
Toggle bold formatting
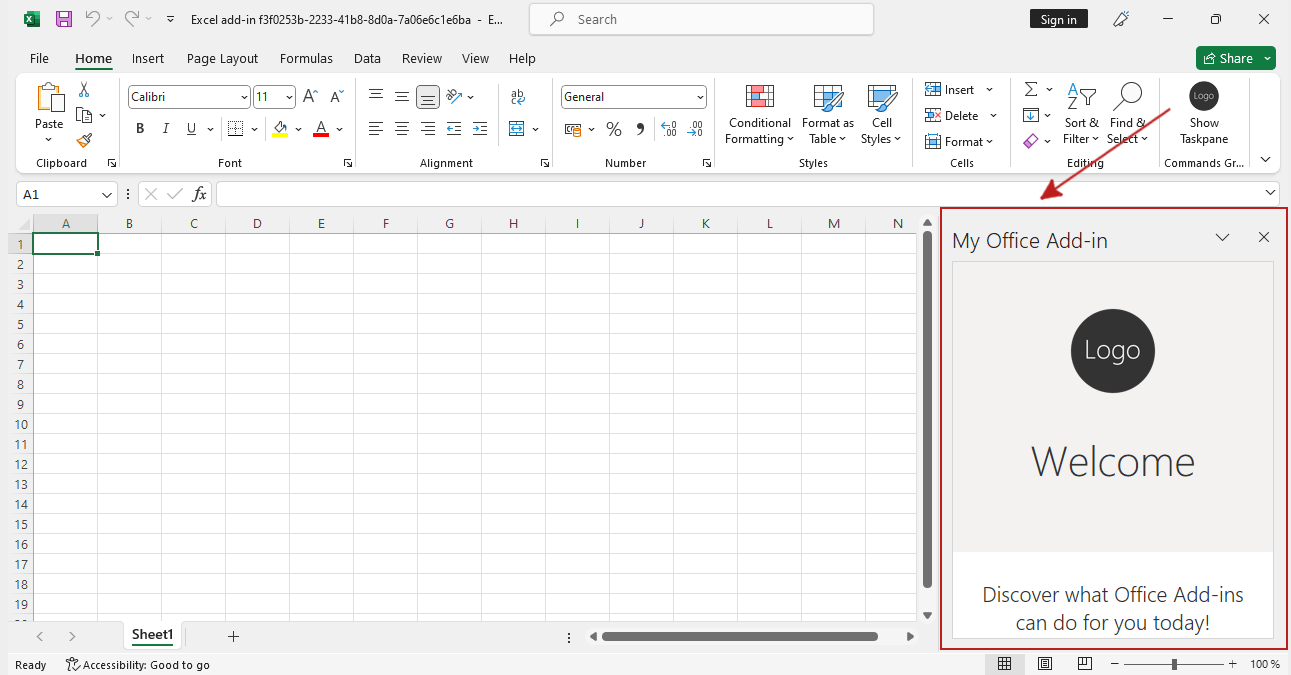point(139,128)
